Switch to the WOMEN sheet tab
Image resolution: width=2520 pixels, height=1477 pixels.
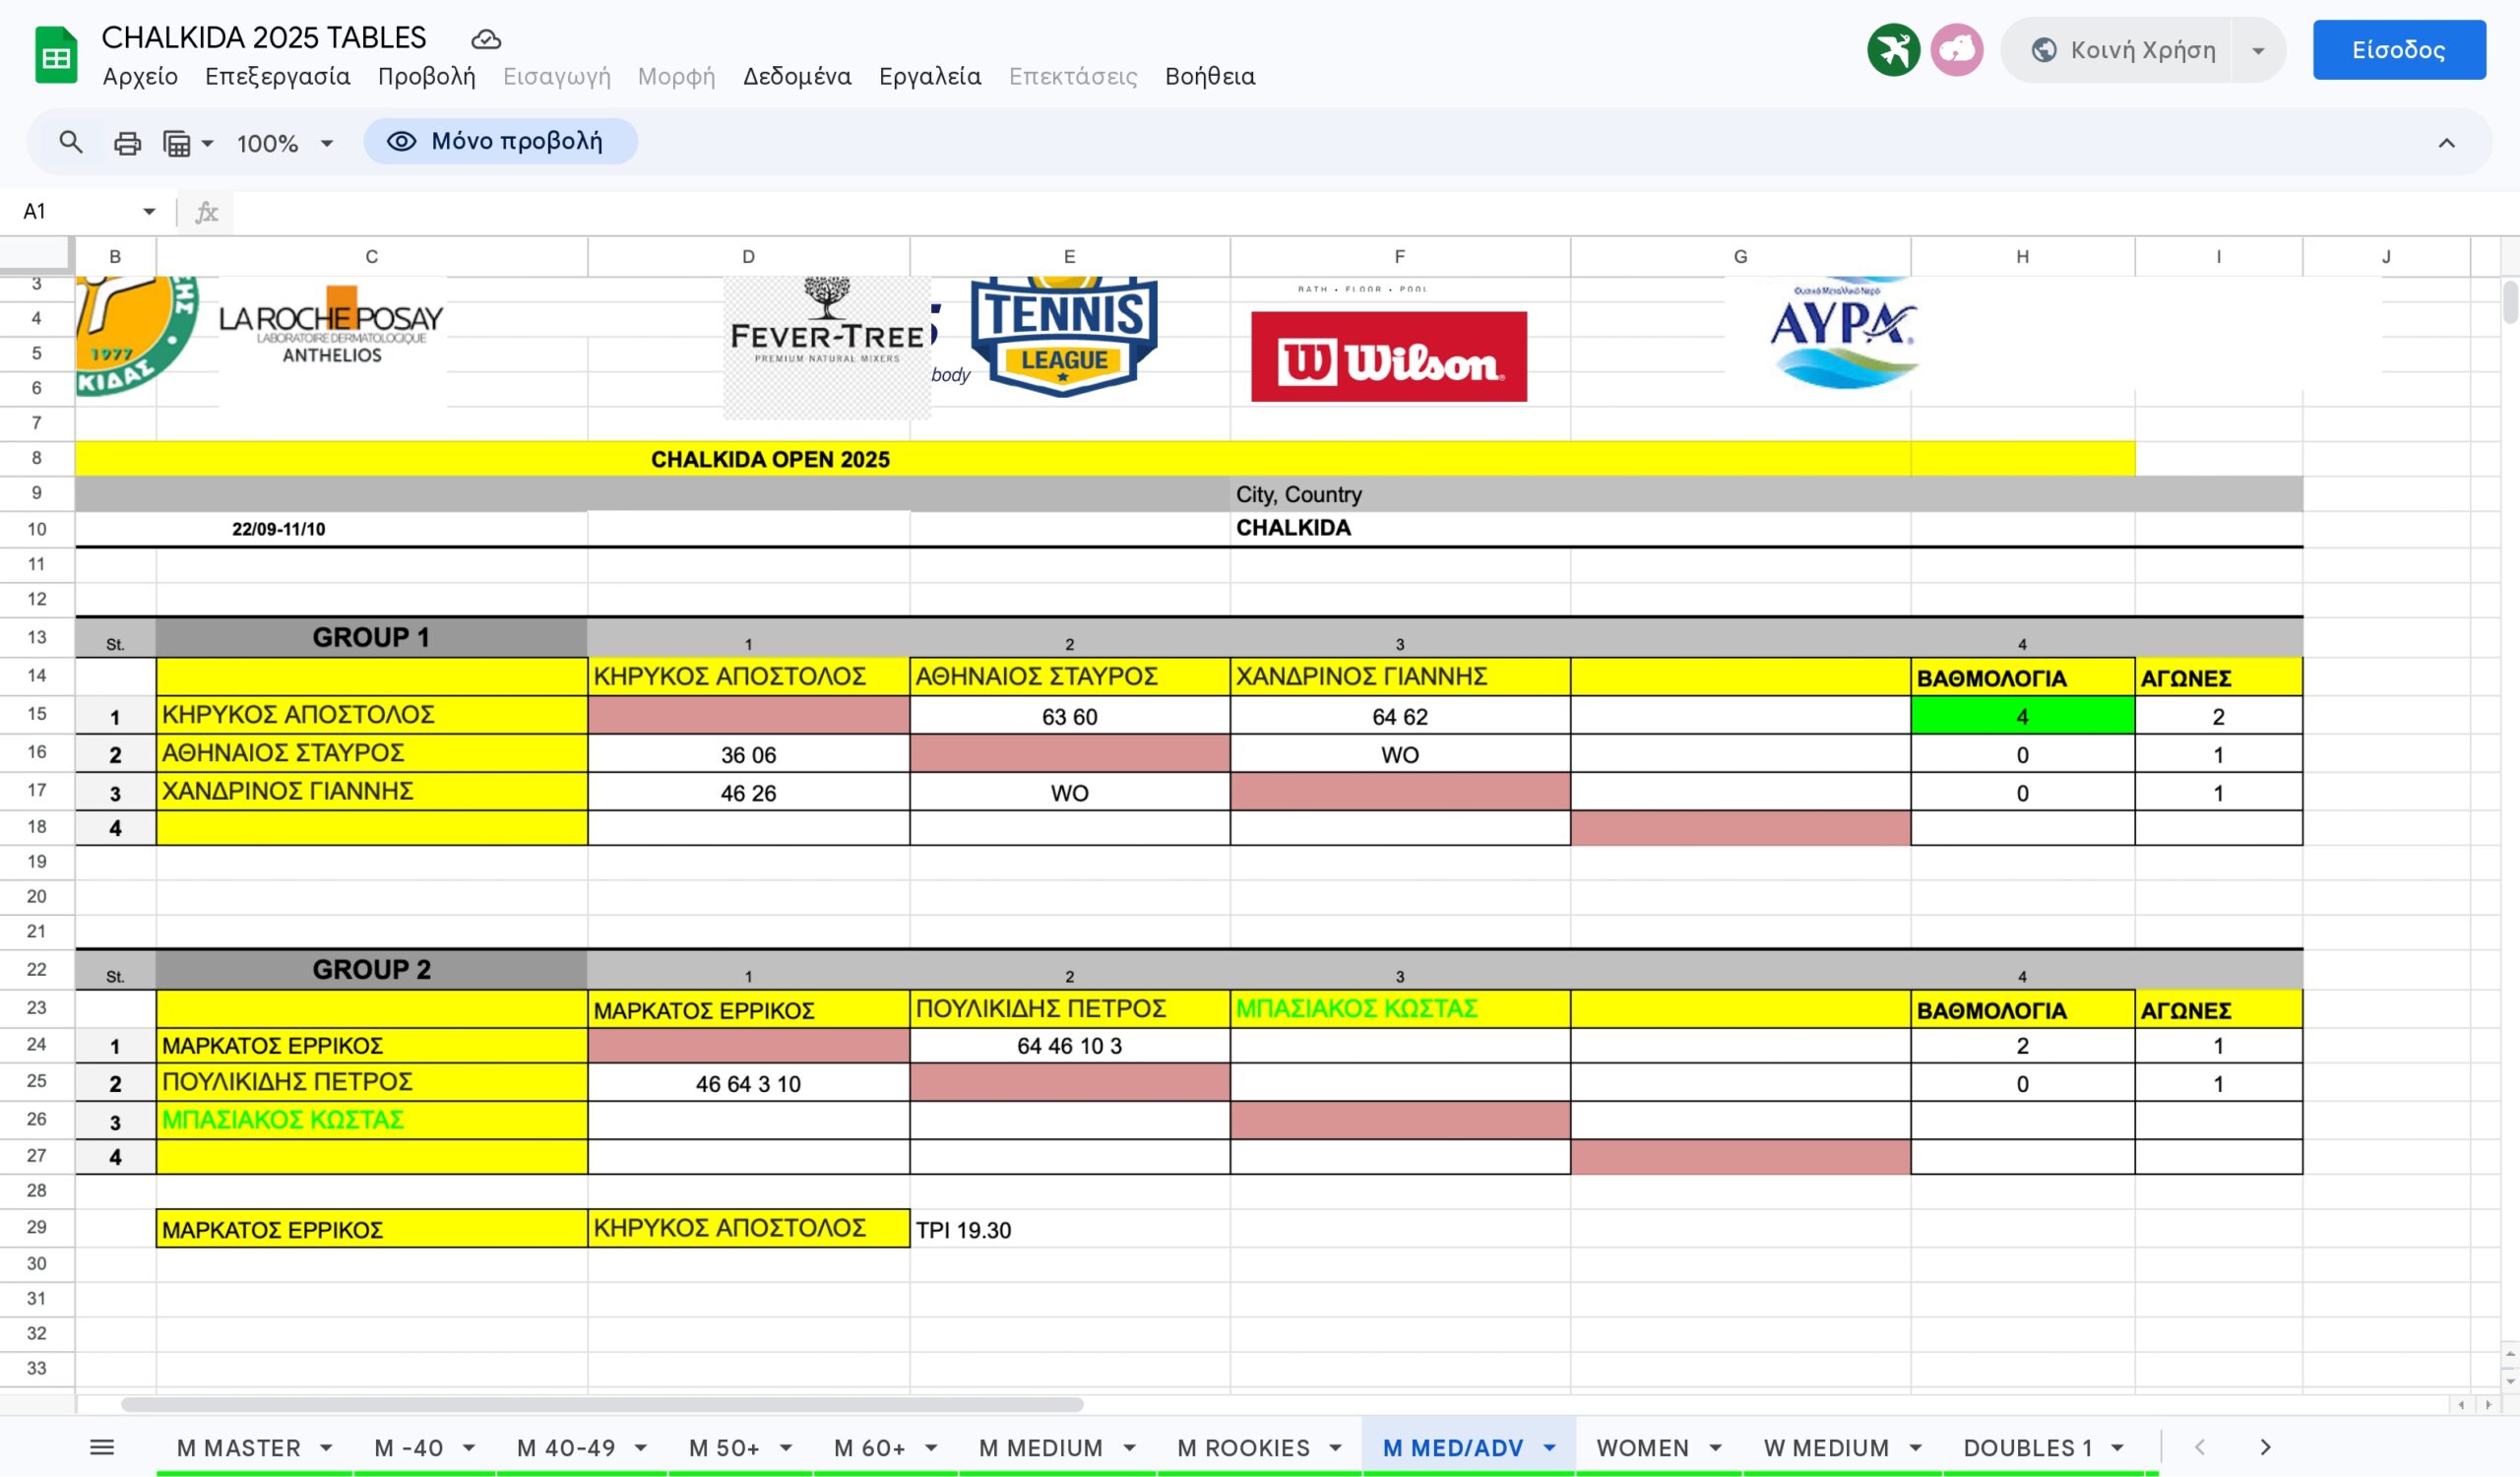click(x=1642, y=1447)
